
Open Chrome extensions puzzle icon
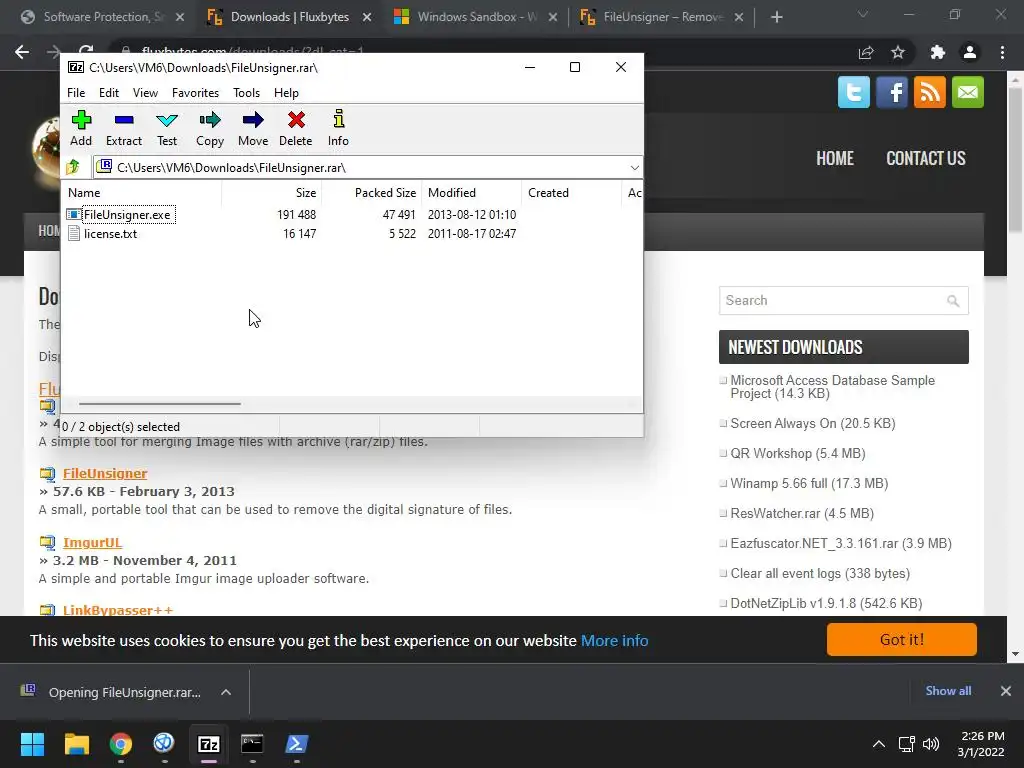(x=937, y=52)
